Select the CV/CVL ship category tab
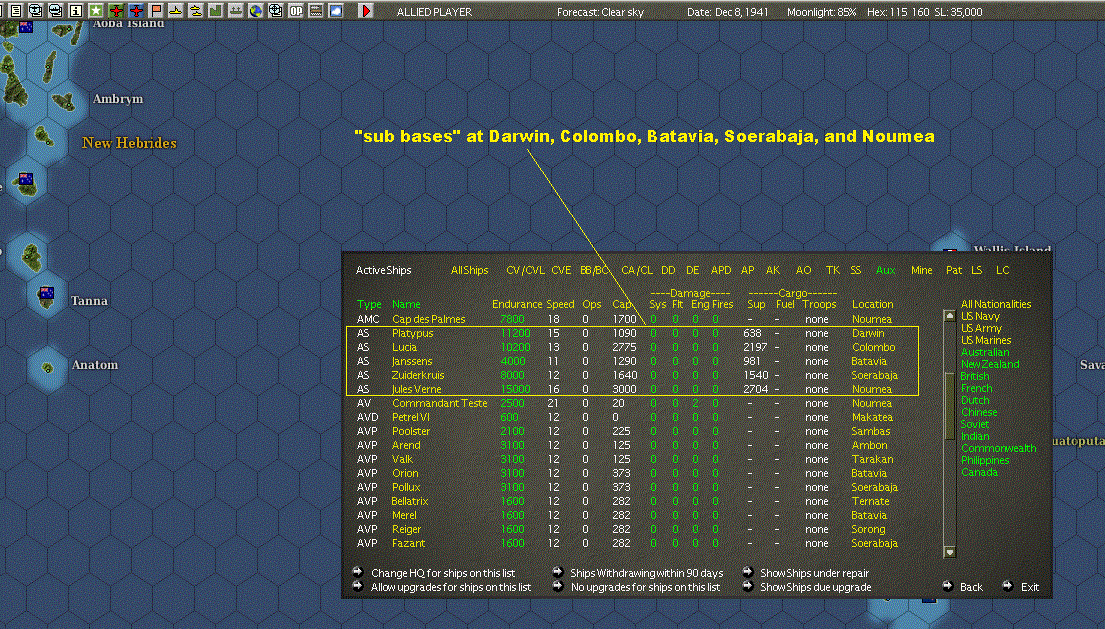The image size is (1105, 629). 525,270
